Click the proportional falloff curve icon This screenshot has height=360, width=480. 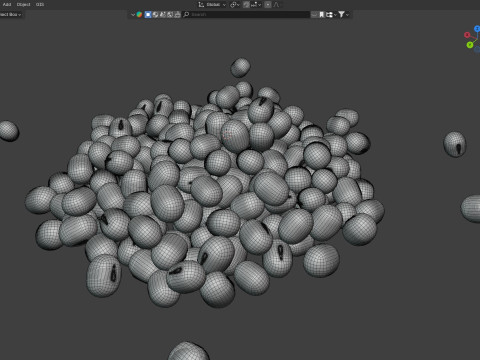(x=276, y=5)
